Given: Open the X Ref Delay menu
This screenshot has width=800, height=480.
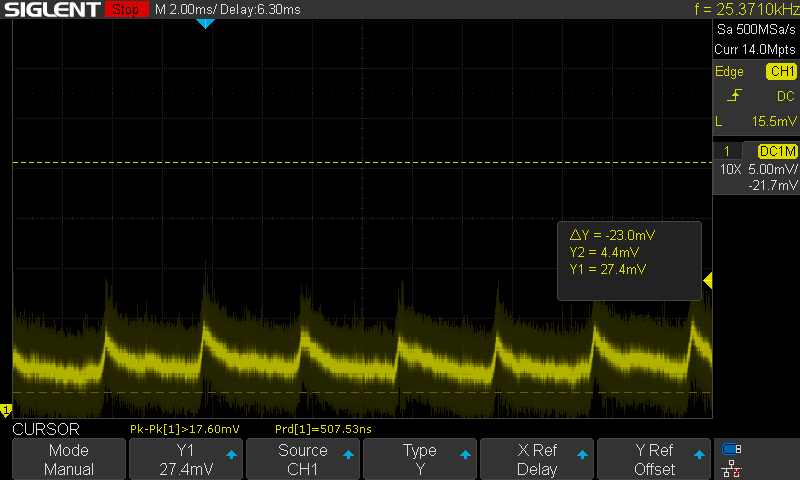Looking at the screenshot, I should point(537,459).
